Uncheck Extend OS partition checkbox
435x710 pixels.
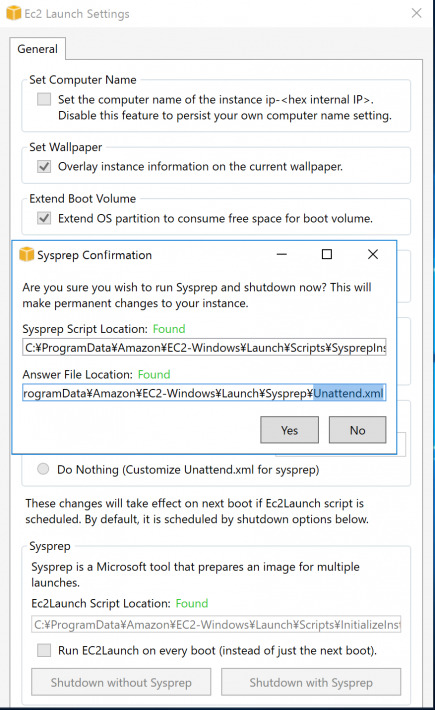pos(44,218)
